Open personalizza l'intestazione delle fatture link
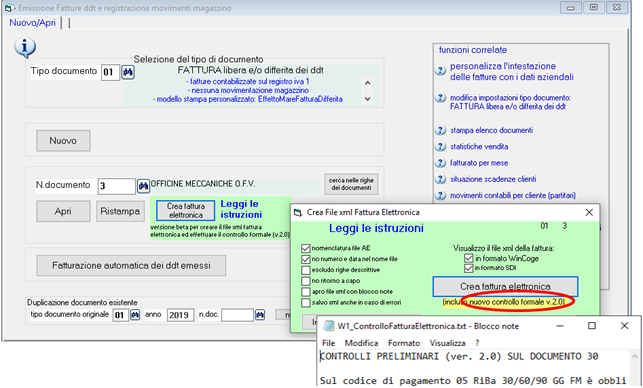Viewport: 643px width, 388px height. [512, 71]
